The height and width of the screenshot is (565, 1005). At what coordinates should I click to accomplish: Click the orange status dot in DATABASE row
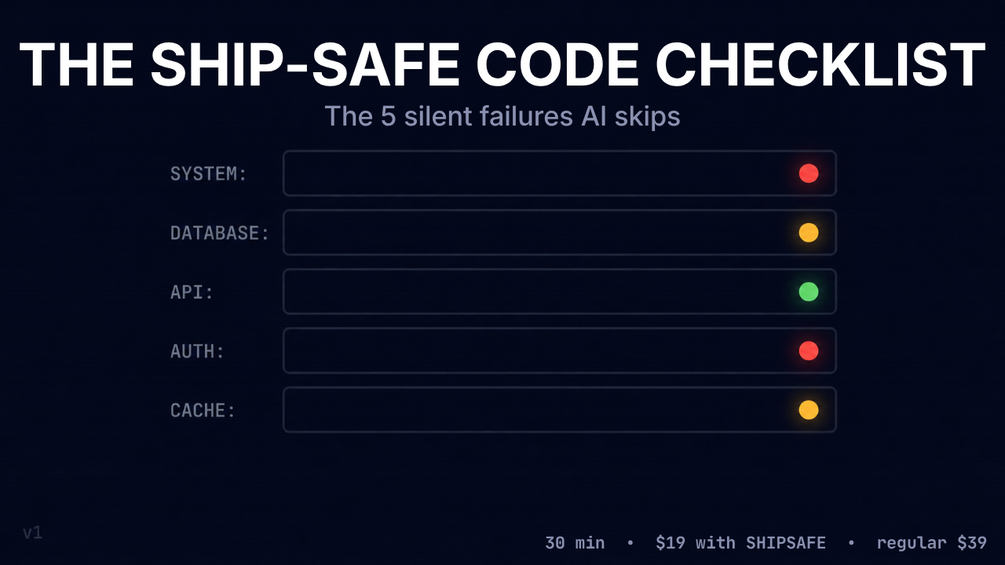[808, 233]
